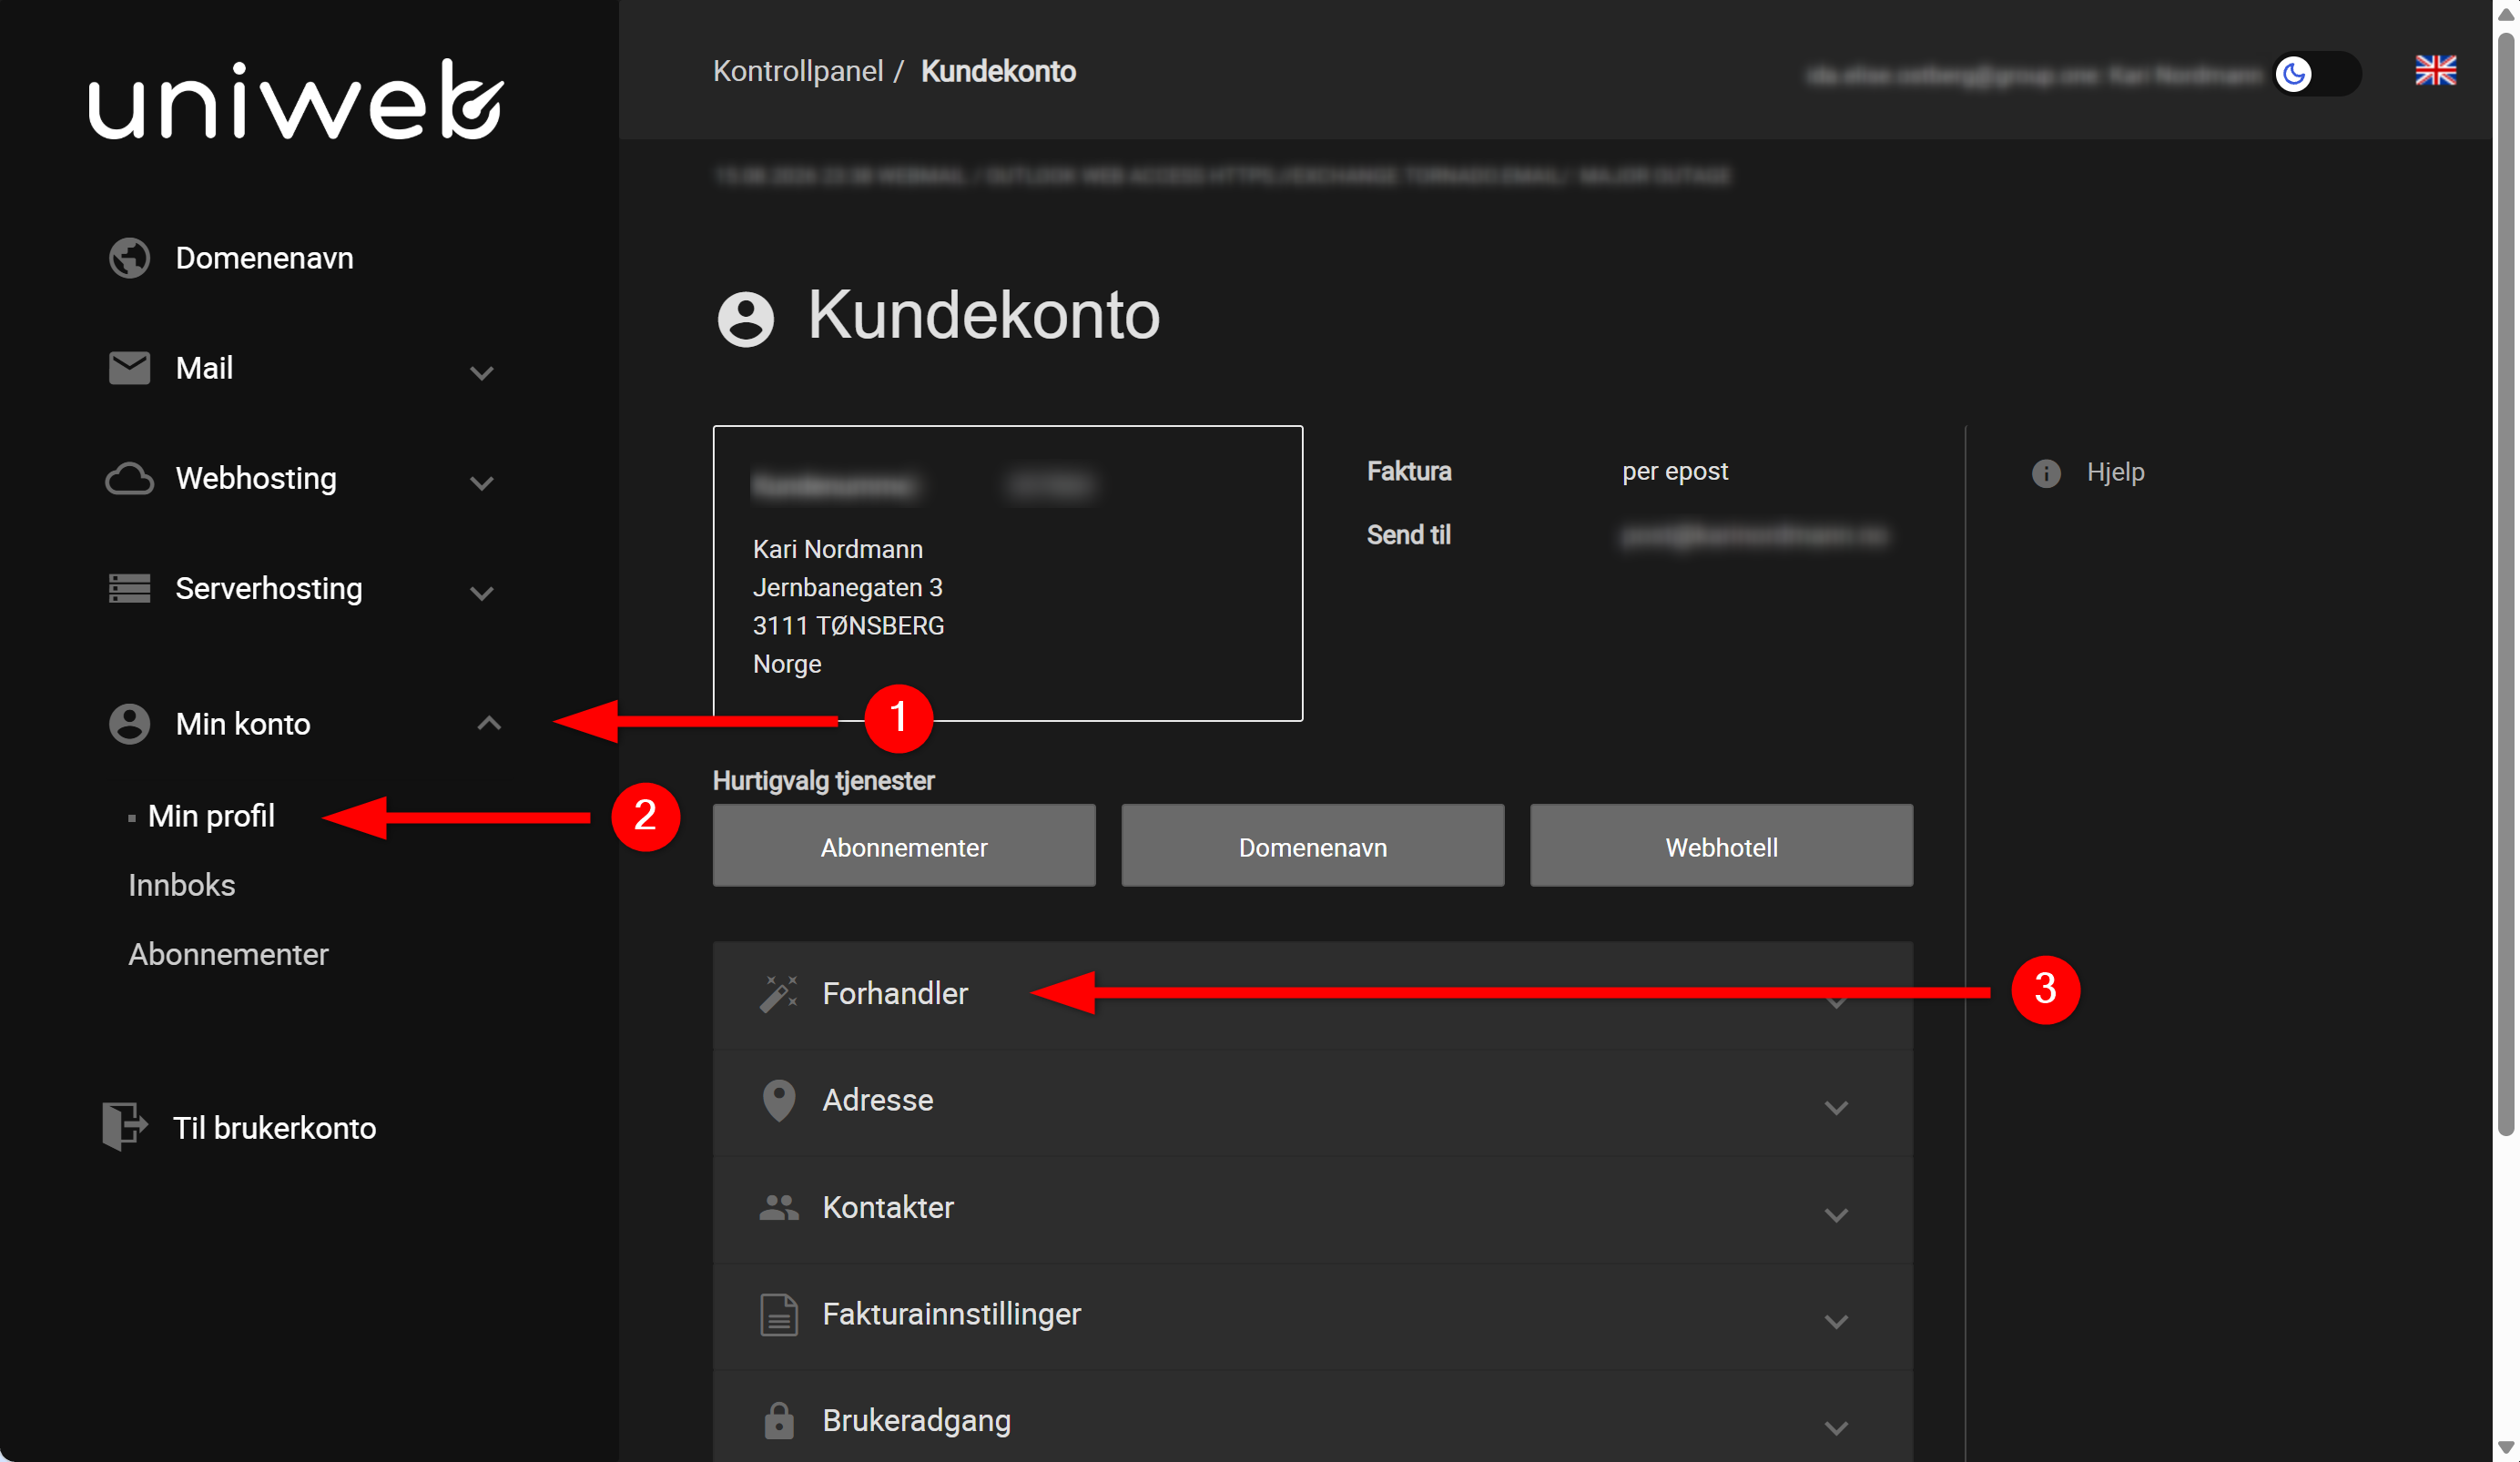Click the Kundekonto heading avatar icon
This screenshot has width=2520, height=1462.
745,319
